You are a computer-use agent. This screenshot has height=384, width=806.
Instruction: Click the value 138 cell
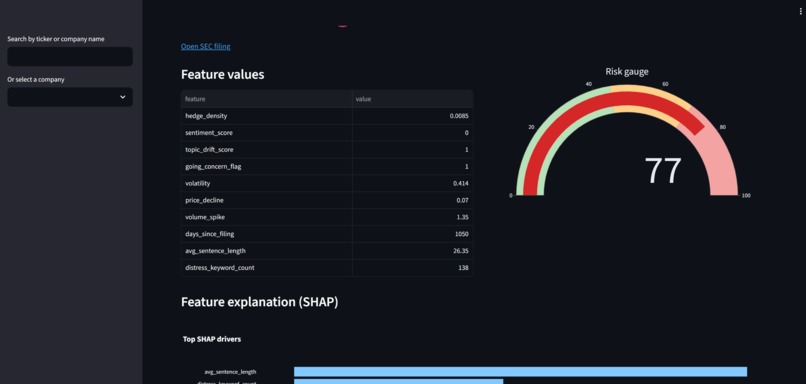pyautogui.click(x=413, y=268)
